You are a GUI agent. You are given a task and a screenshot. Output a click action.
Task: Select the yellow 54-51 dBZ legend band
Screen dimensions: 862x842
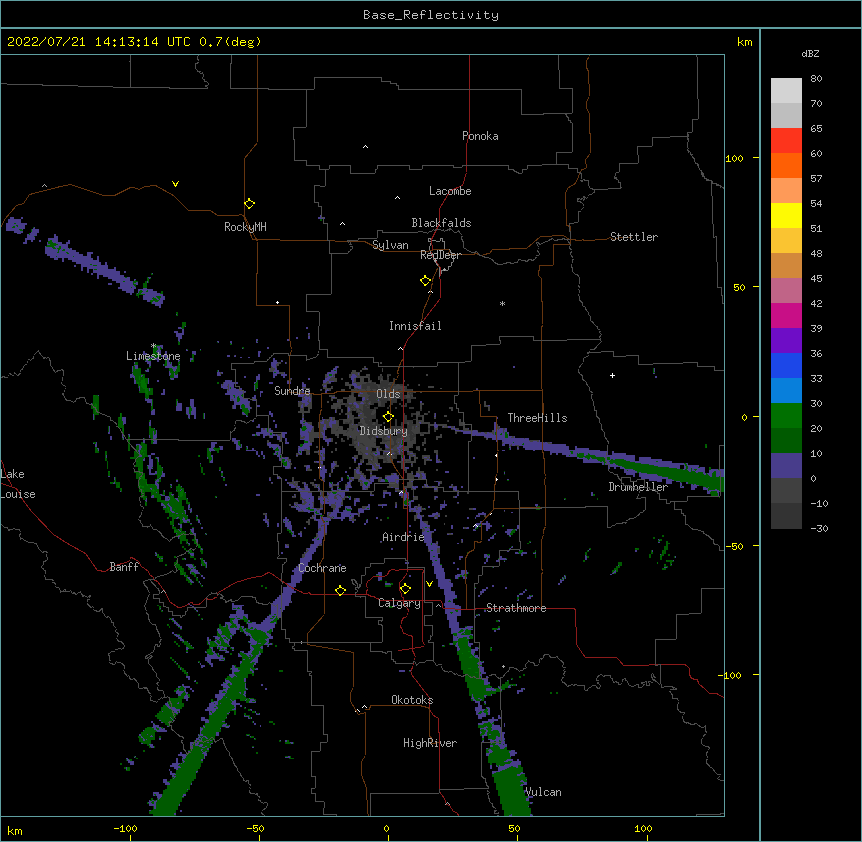click(786, 215)
